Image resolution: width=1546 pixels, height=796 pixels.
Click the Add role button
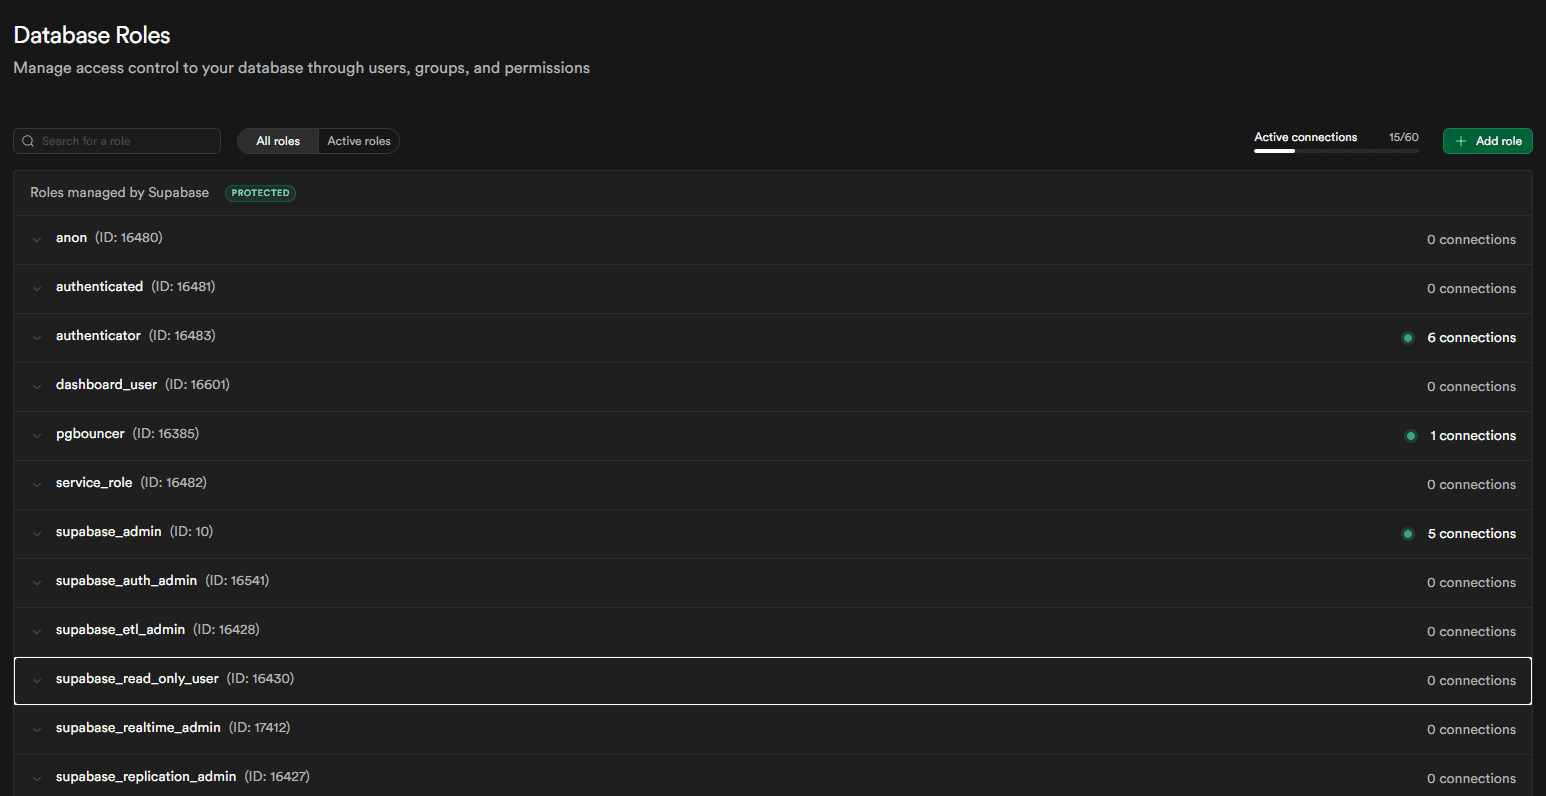tap(1487, 140)
